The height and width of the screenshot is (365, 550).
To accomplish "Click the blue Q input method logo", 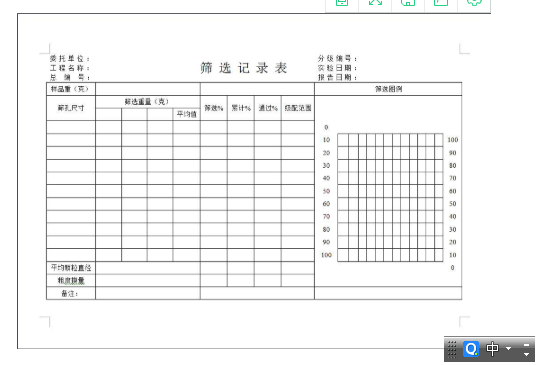I will click(x=471, y=349).
